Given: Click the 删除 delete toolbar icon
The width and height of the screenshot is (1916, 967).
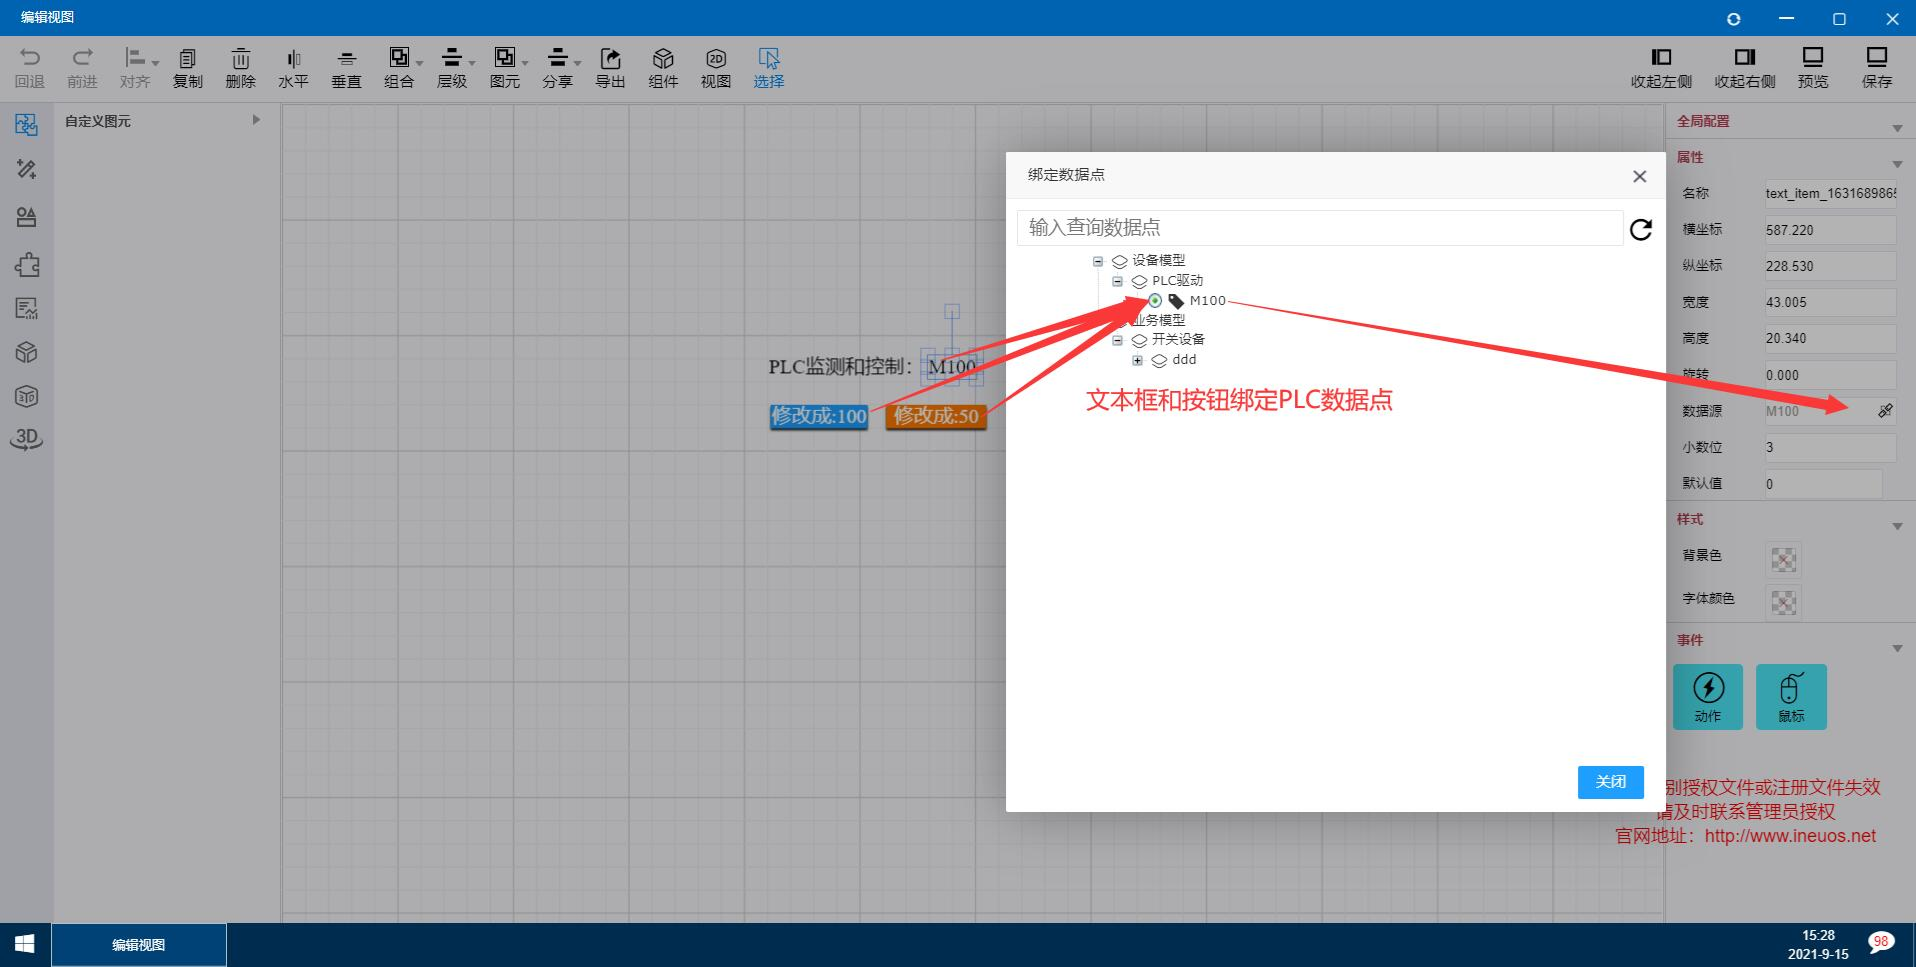Looking at the screenshot, I should 240,68.
